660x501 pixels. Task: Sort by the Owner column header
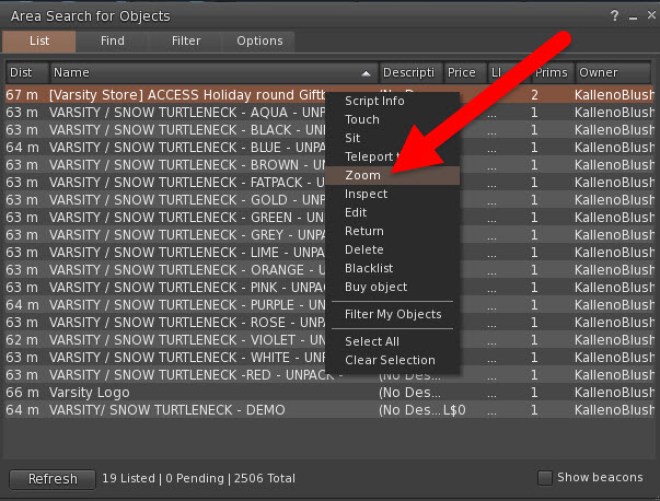613,73
